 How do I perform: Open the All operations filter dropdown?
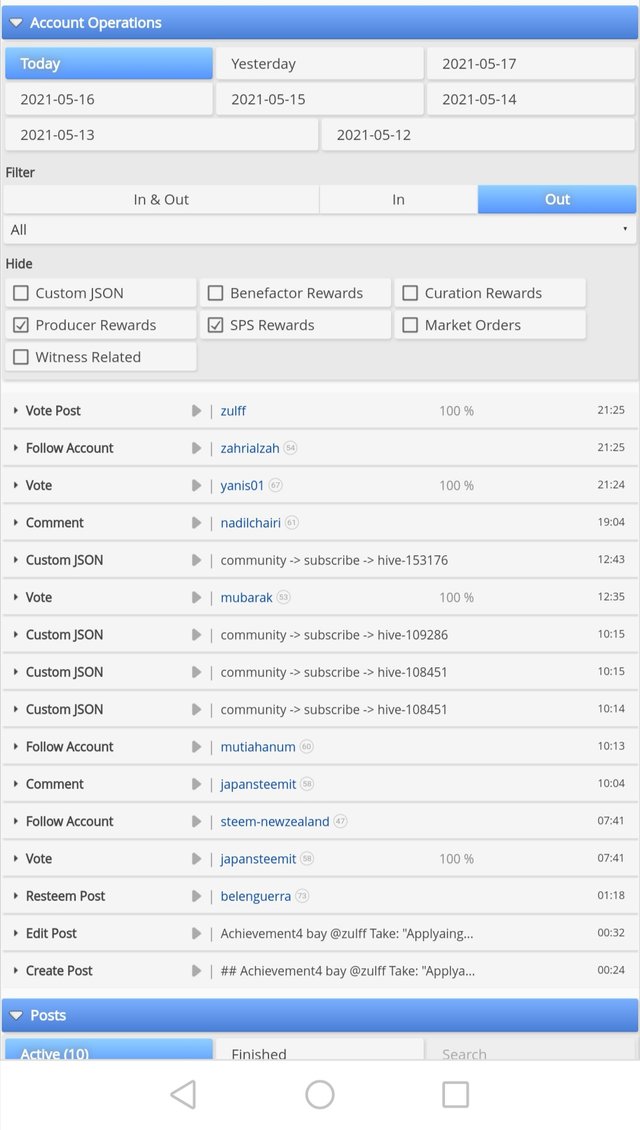tap(320, 230)
